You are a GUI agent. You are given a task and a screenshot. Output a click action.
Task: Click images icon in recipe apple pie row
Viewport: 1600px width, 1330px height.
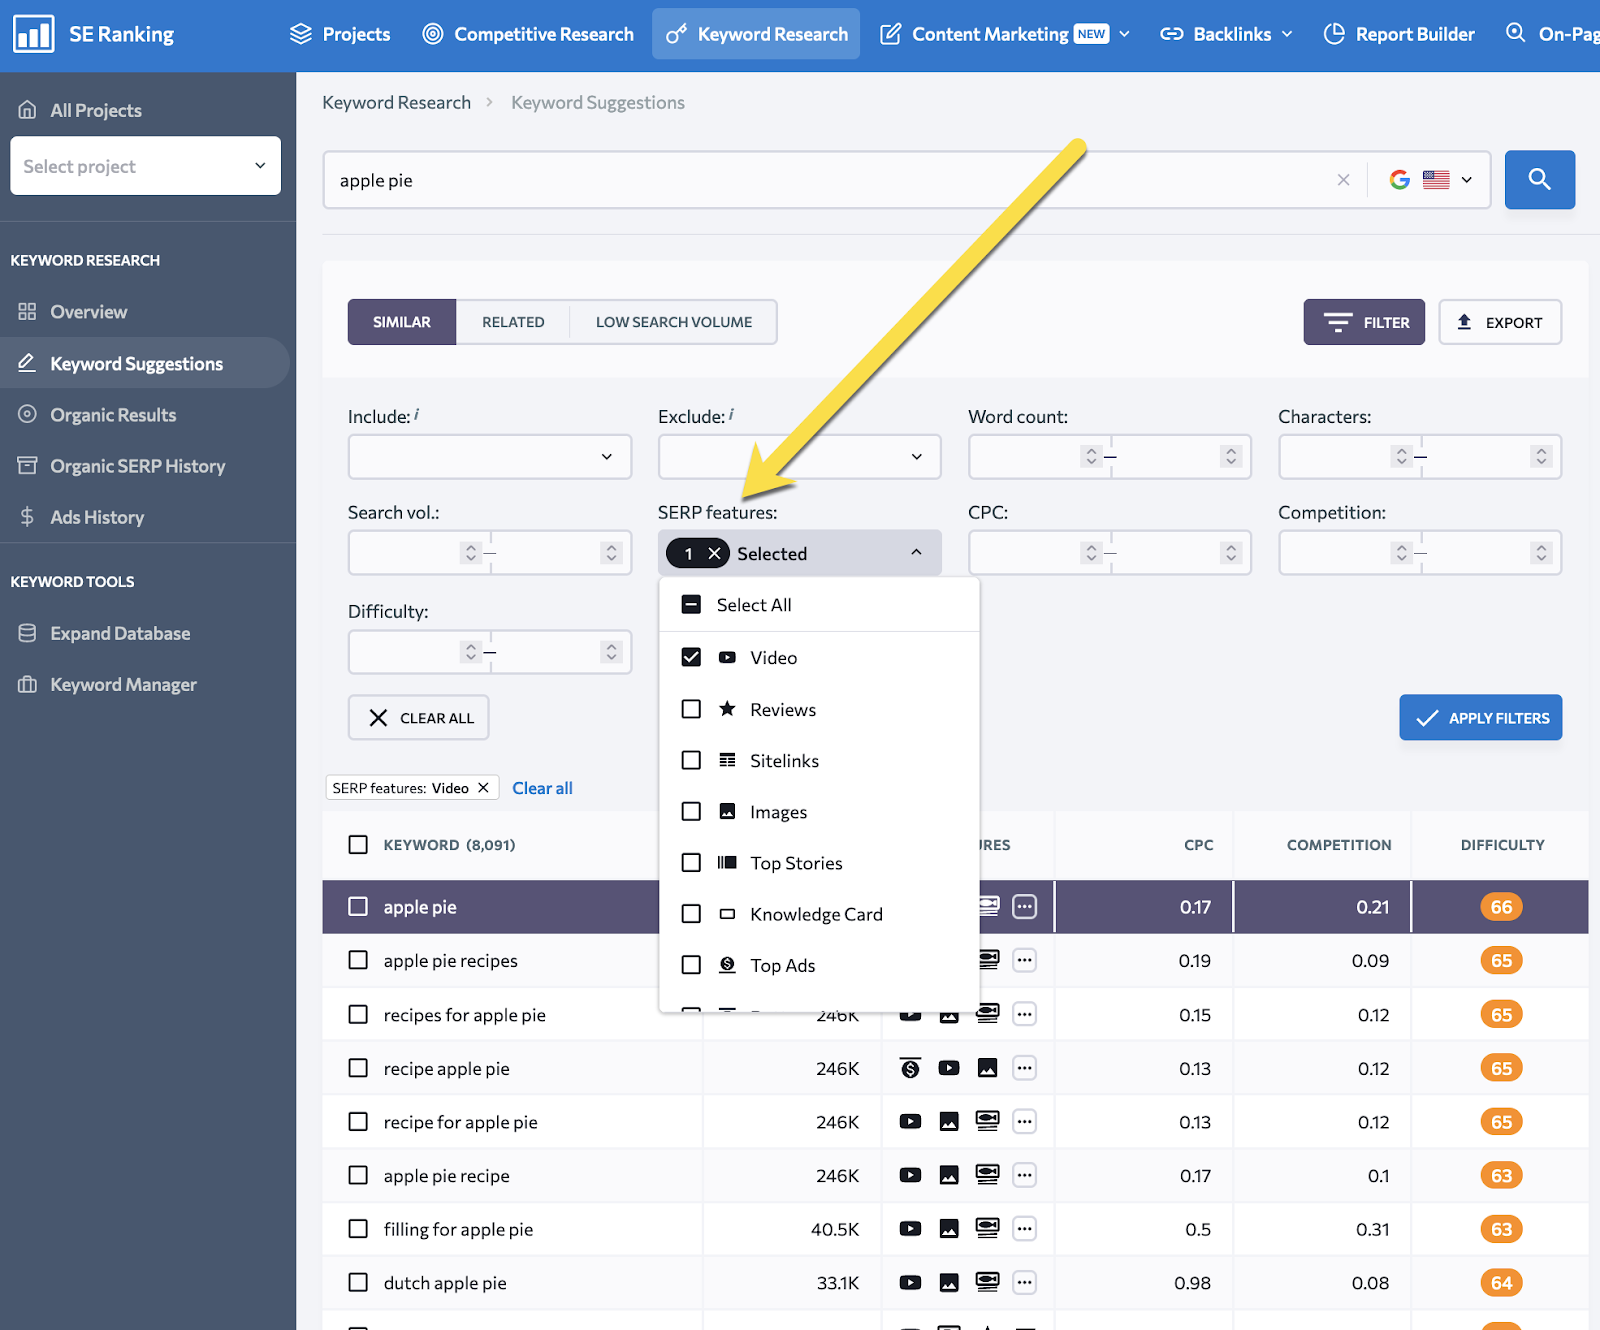coord(987,1068)
